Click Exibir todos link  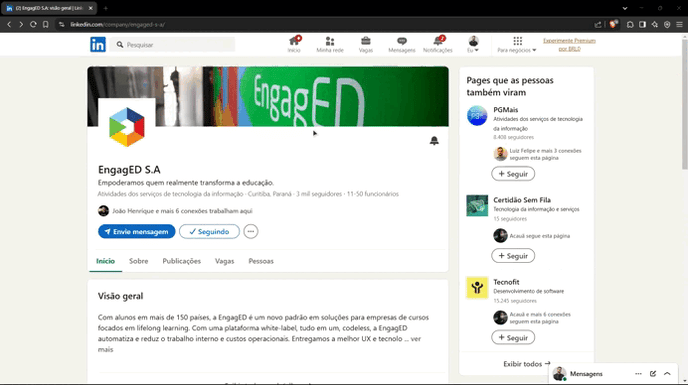pos(527,364)
